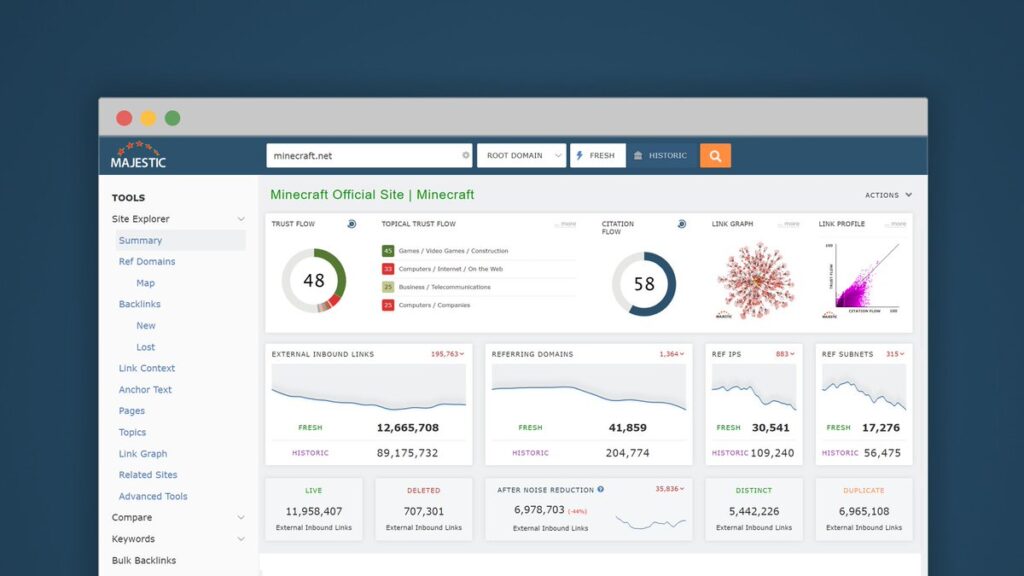Click the Computers / Internet 33 badge
This screenshot has width=1024, height=576.
tap(388, 268)
